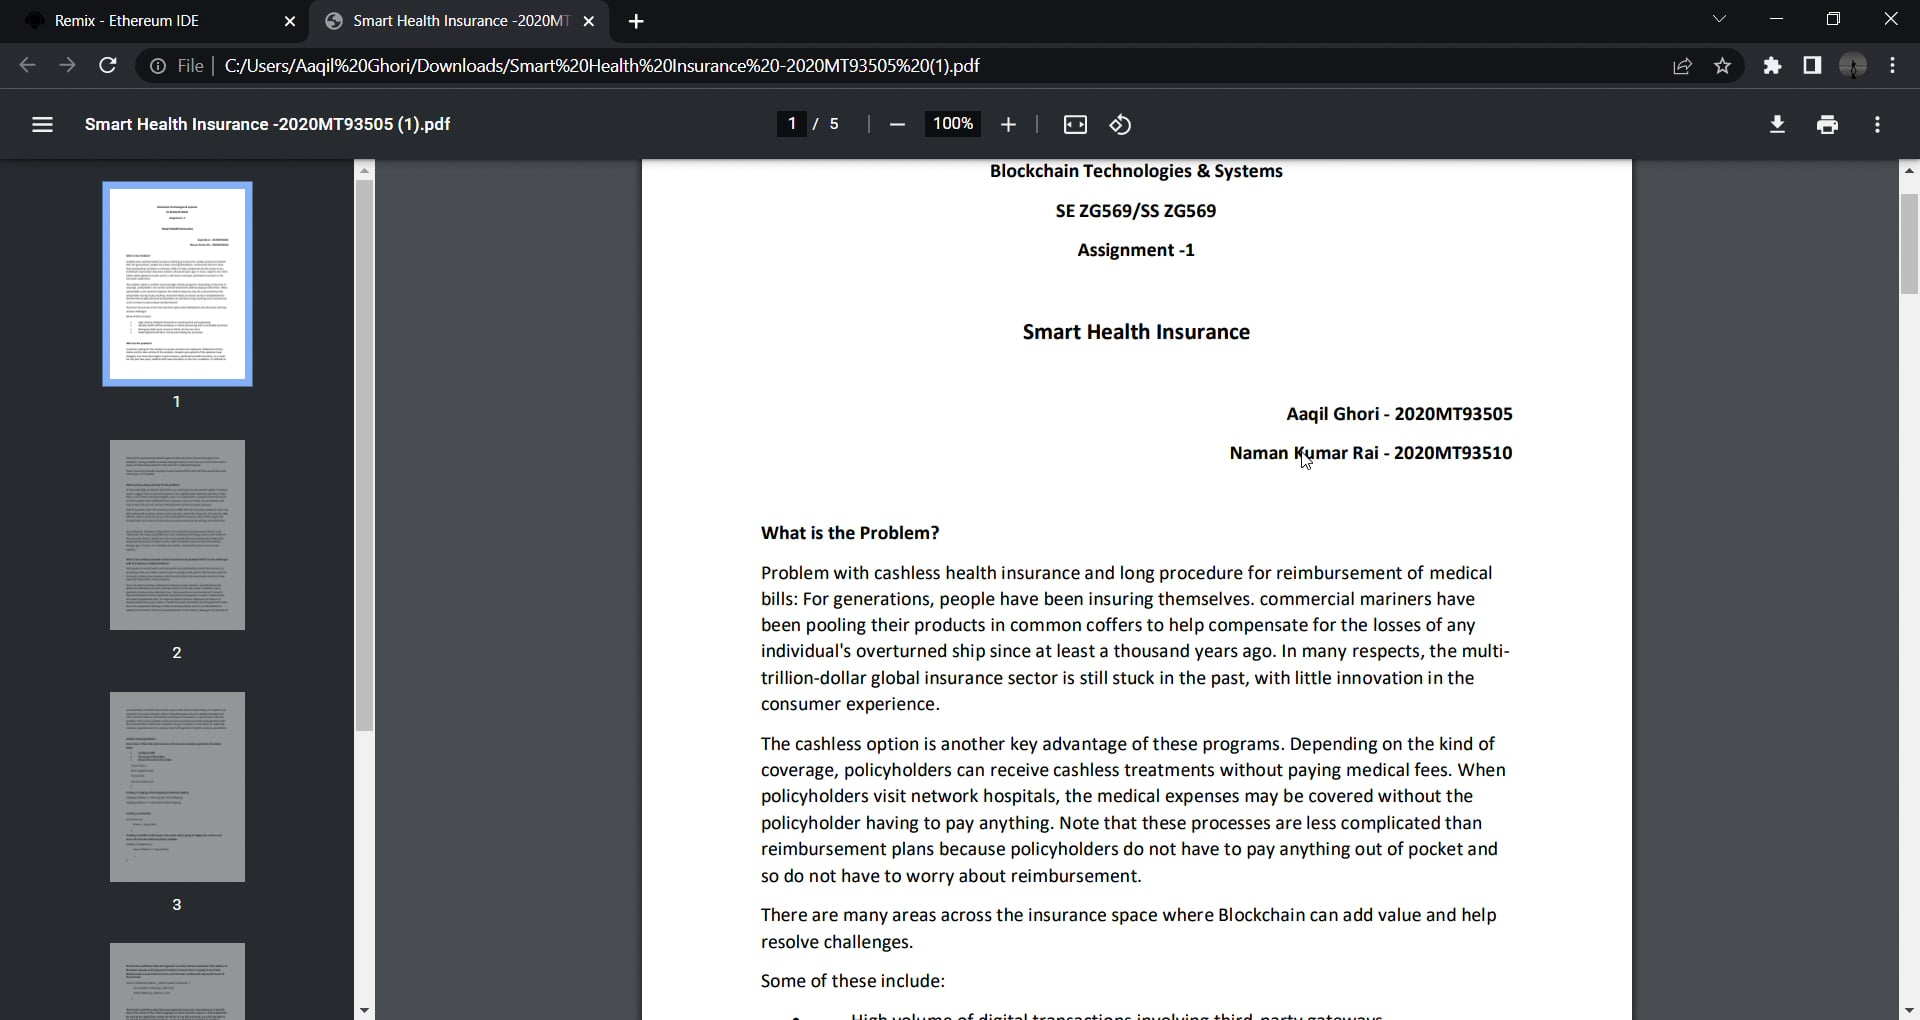
Task: Toggle the PDF thumbnail sidebar menu
Action: pyautogui.click(x=43, y=124)
